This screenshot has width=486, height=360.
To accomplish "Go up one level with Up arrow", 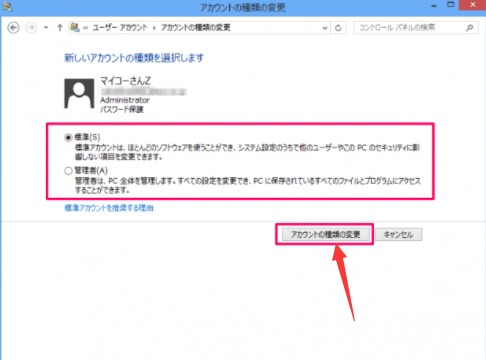I will [x=60, y=28].
